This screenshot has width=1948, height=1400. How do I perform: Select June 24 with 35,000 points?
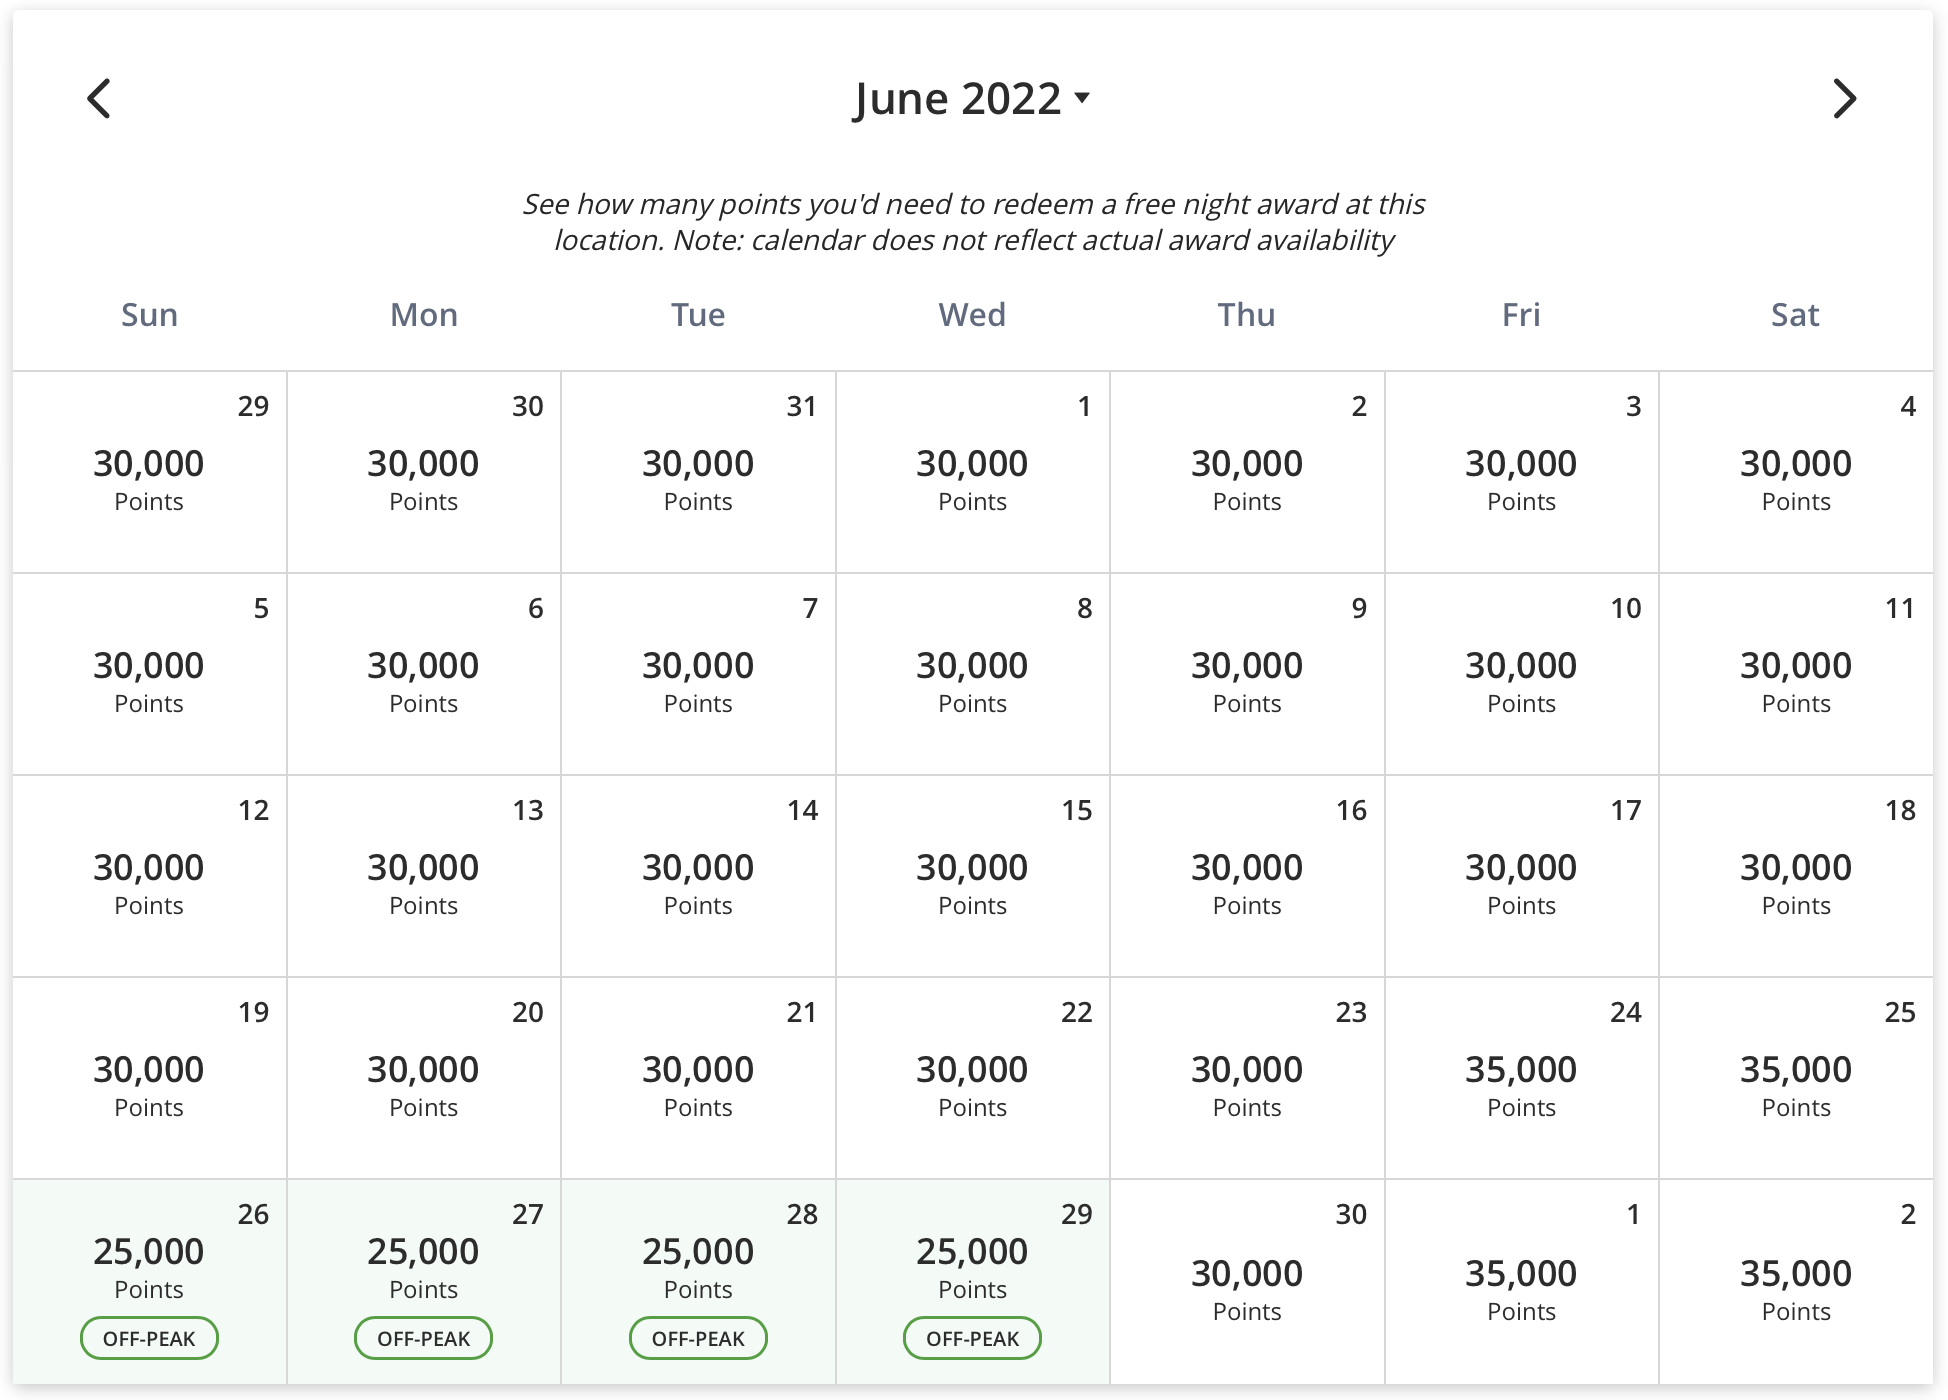click(x=1522, y=1078)
